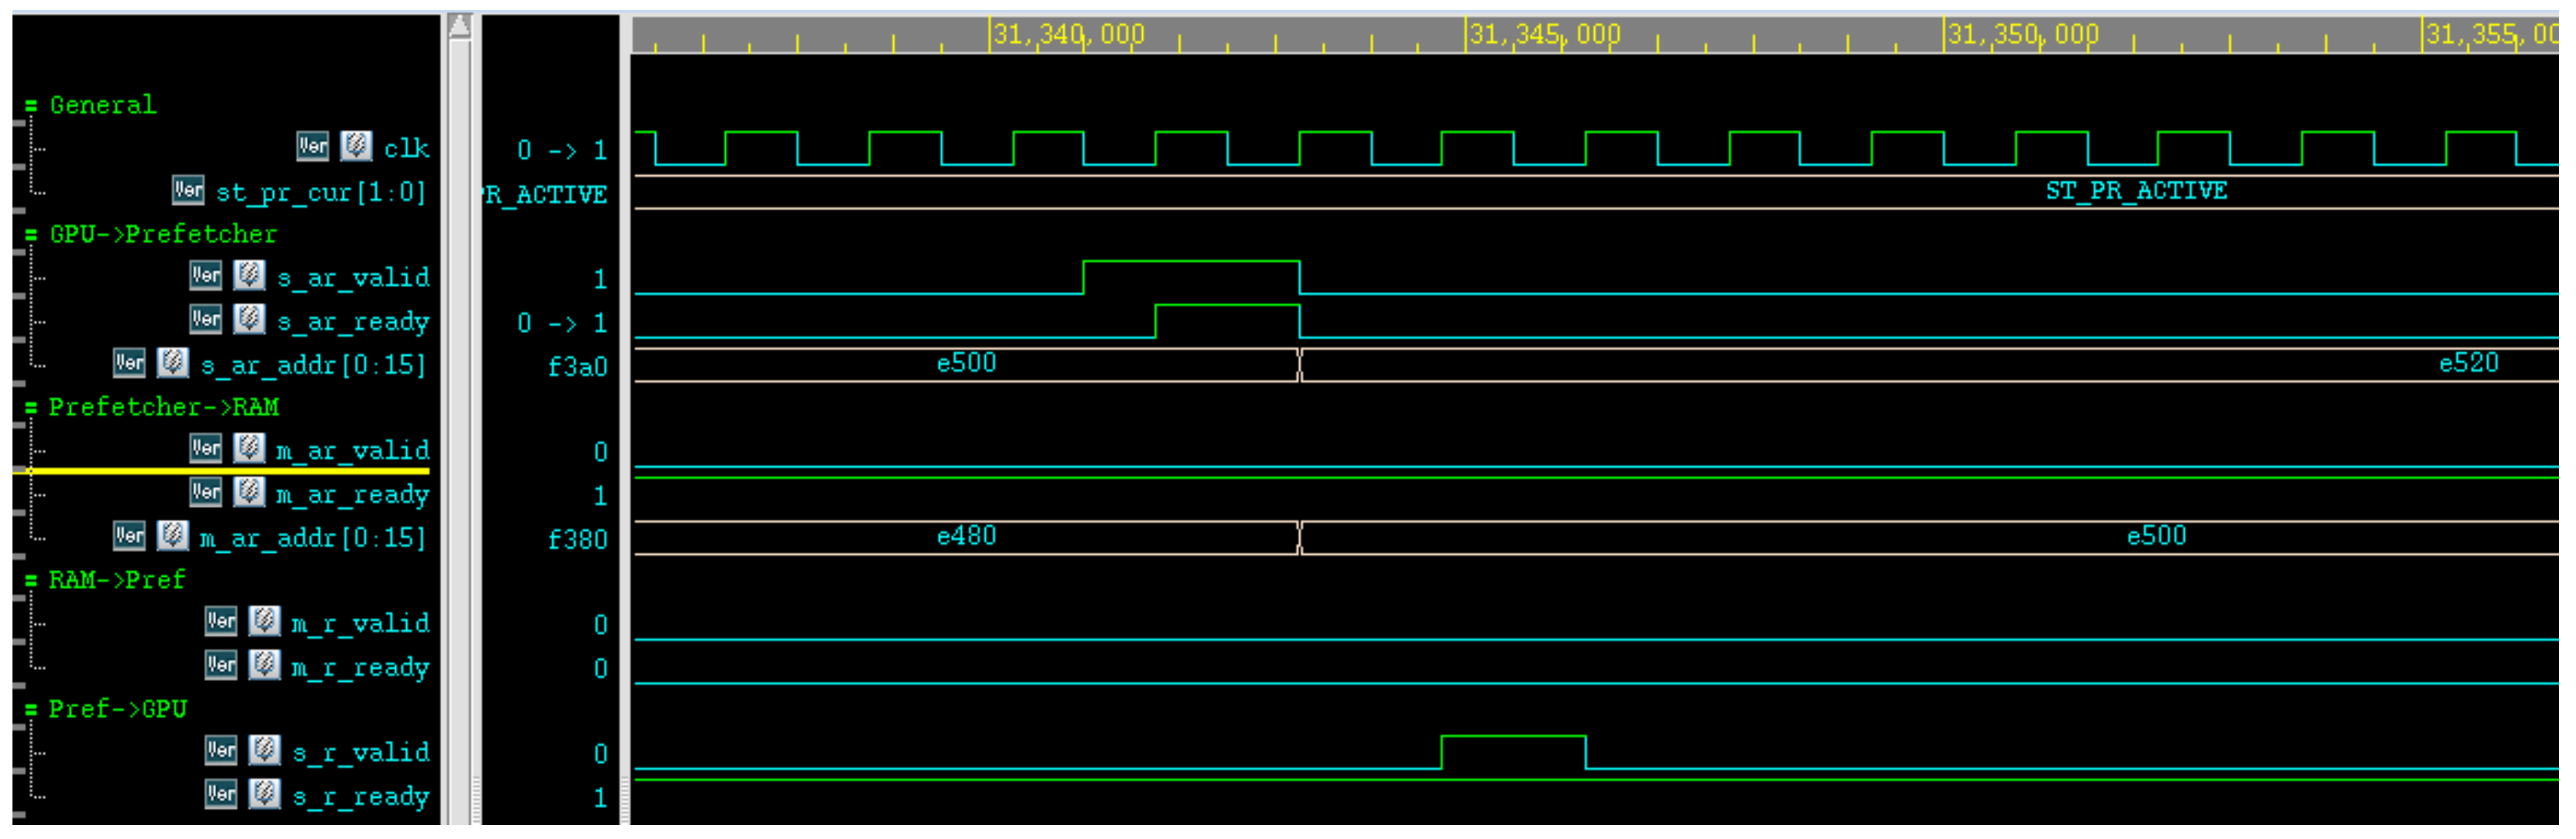The image size is (2576, 839).
Task: Select the m_r_valid signal name
Action: (360, 625)
